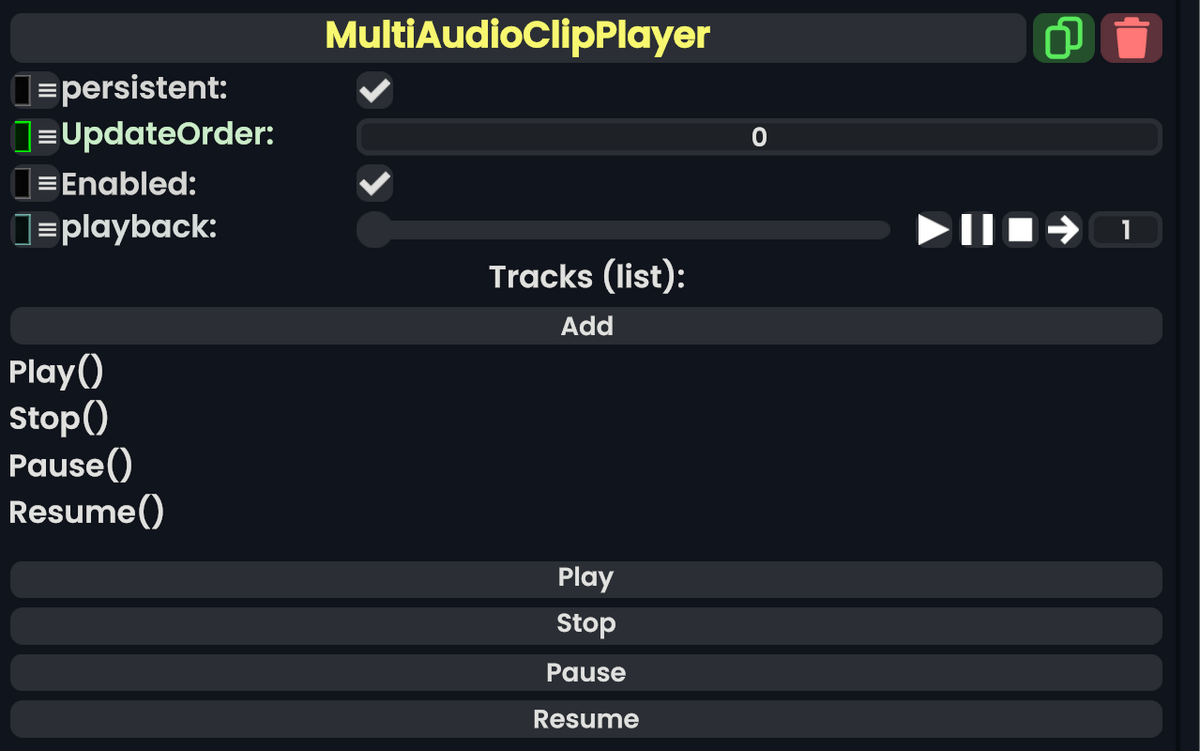Duplicate the MultiAudioClipPlayer component

(x=1063, y=37)
